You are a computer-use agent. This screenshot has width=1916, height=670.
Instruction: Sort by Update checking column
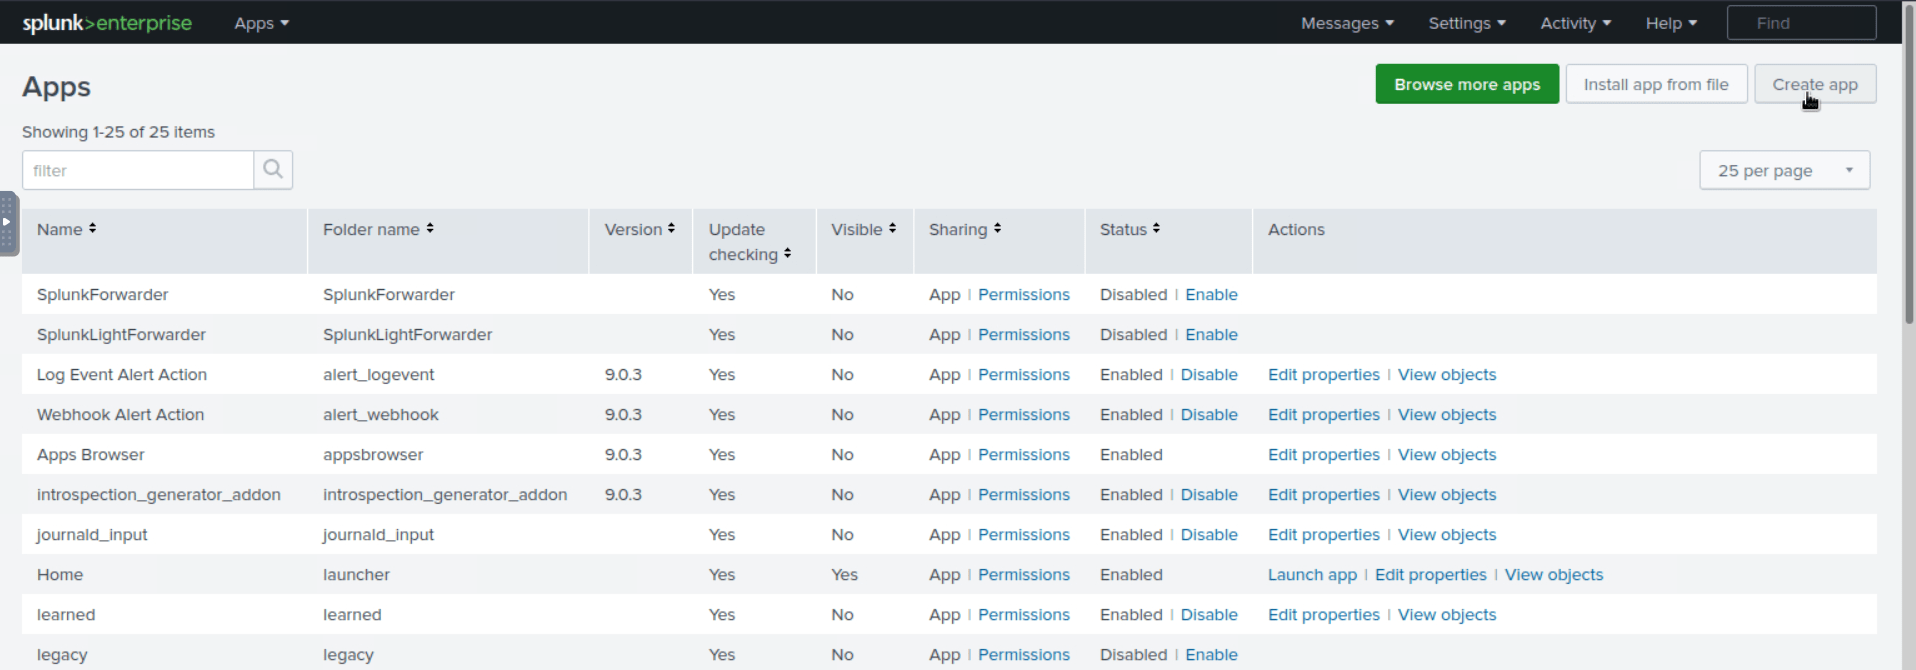(749, 242)
